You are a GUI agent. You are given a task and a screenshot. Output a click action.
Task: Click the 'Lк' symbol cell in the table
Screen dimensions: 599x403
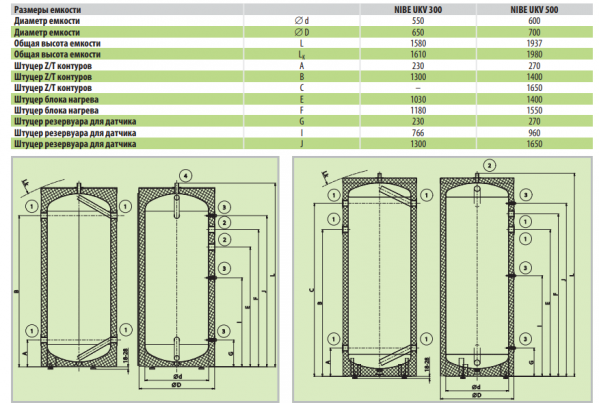pos(302,55)
